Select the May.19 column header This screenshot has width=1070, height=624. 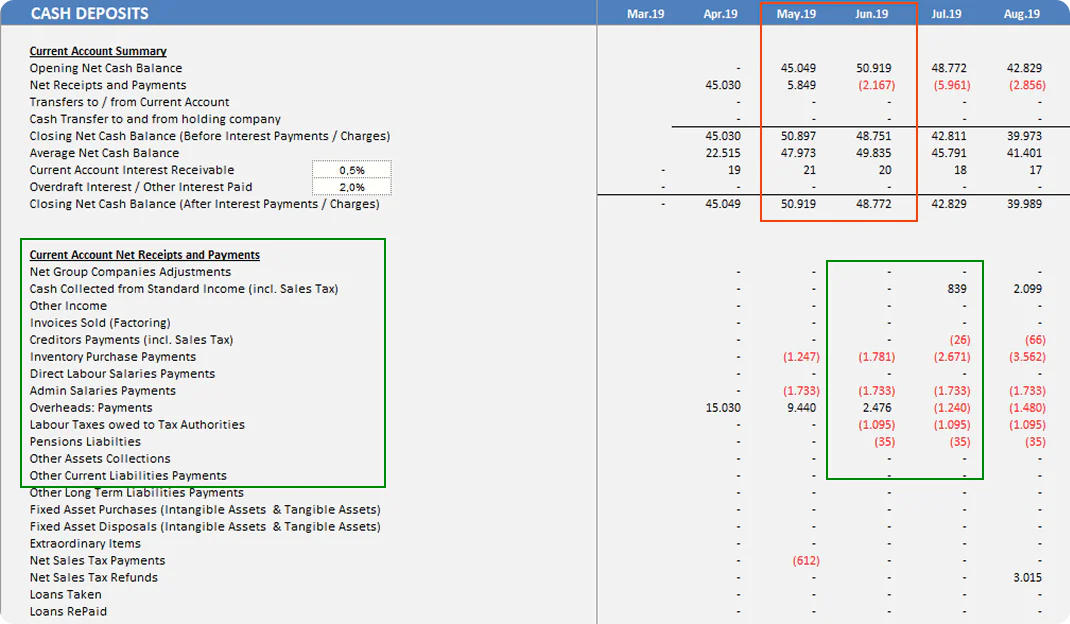pos(795,13)
